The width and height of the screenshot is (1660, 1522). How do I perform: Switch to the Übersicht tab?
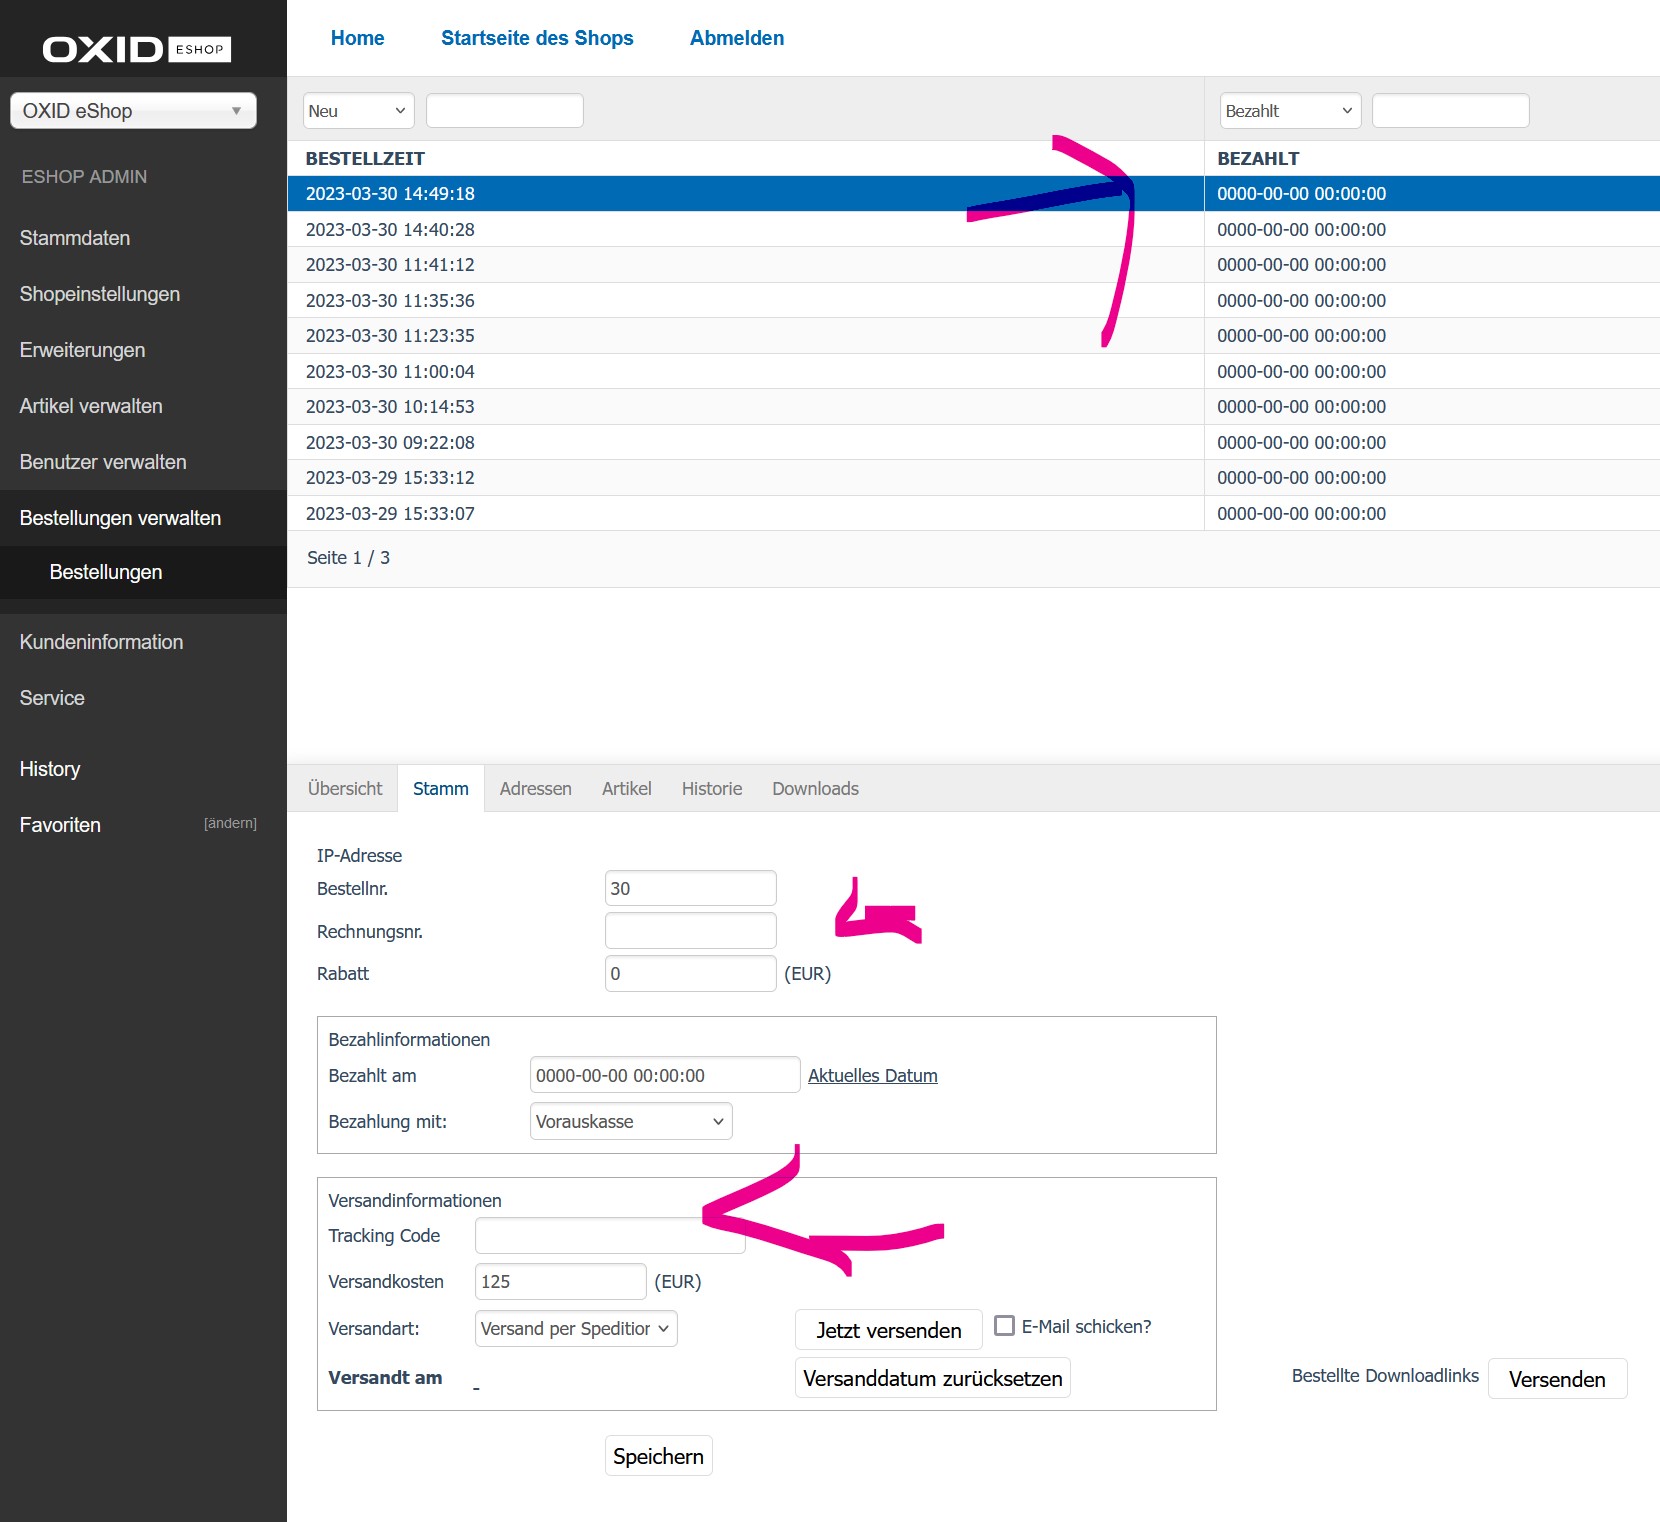tap(345, 789)
